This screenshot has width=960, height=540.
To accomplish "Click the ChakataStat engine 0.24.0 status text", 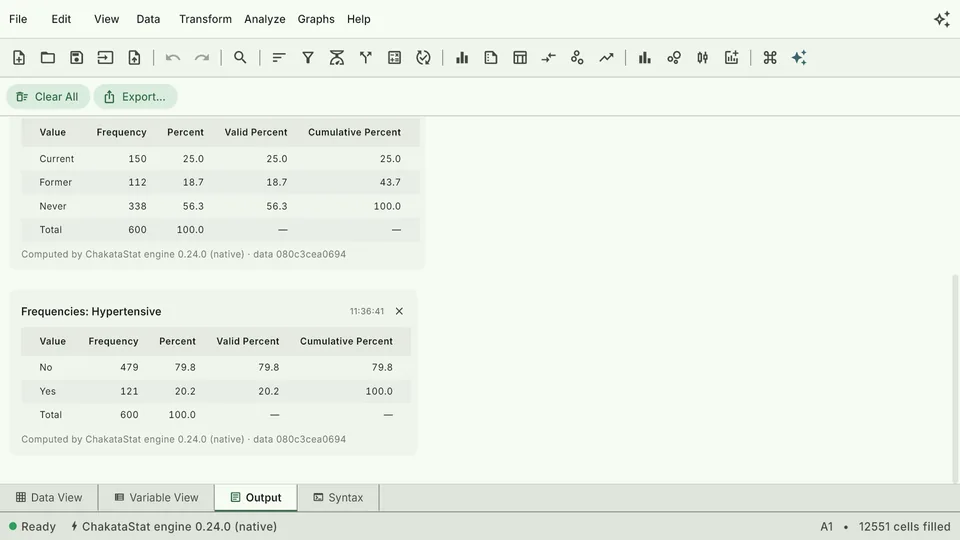I will pyautogui.click(x=174, y=527).
